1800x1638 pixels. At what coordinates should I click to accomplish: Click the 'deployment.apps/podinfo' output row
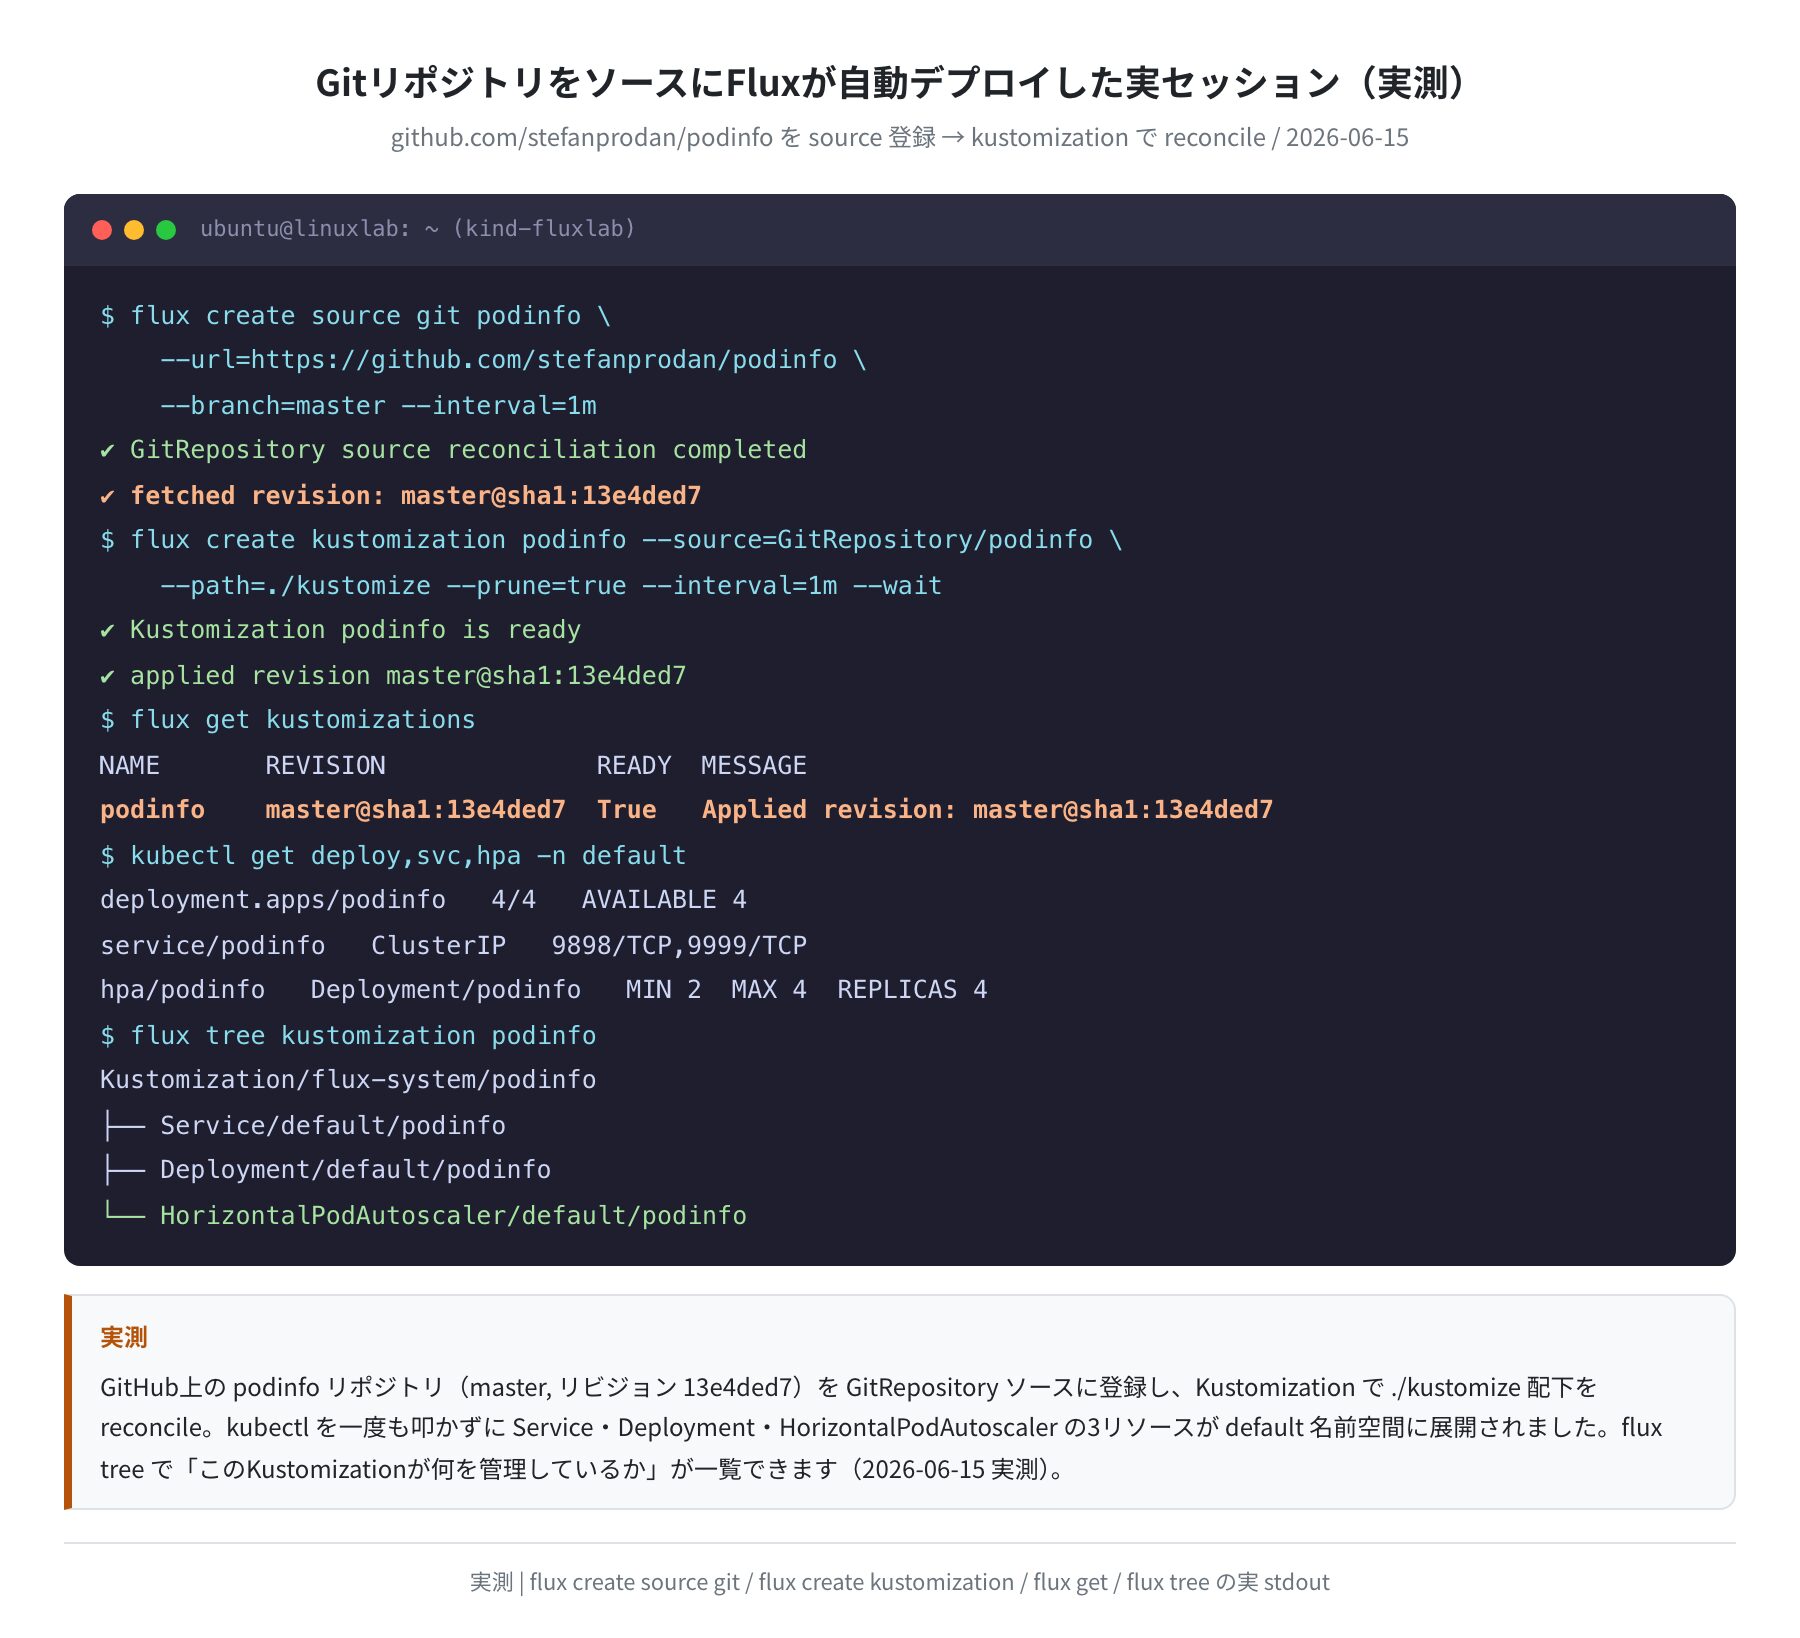click(x=423, y=900)
